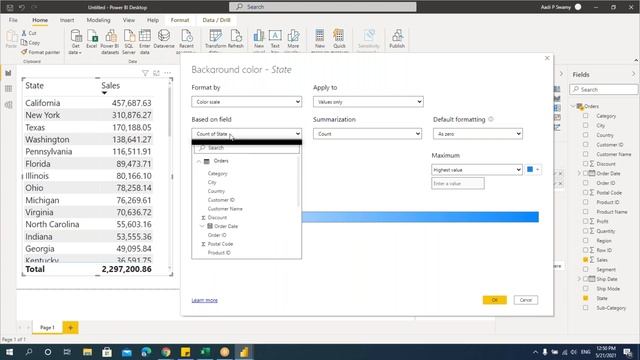The image size is (640, 360).
Task: Open Power BI datasets icon
Action: pos(110,41)
